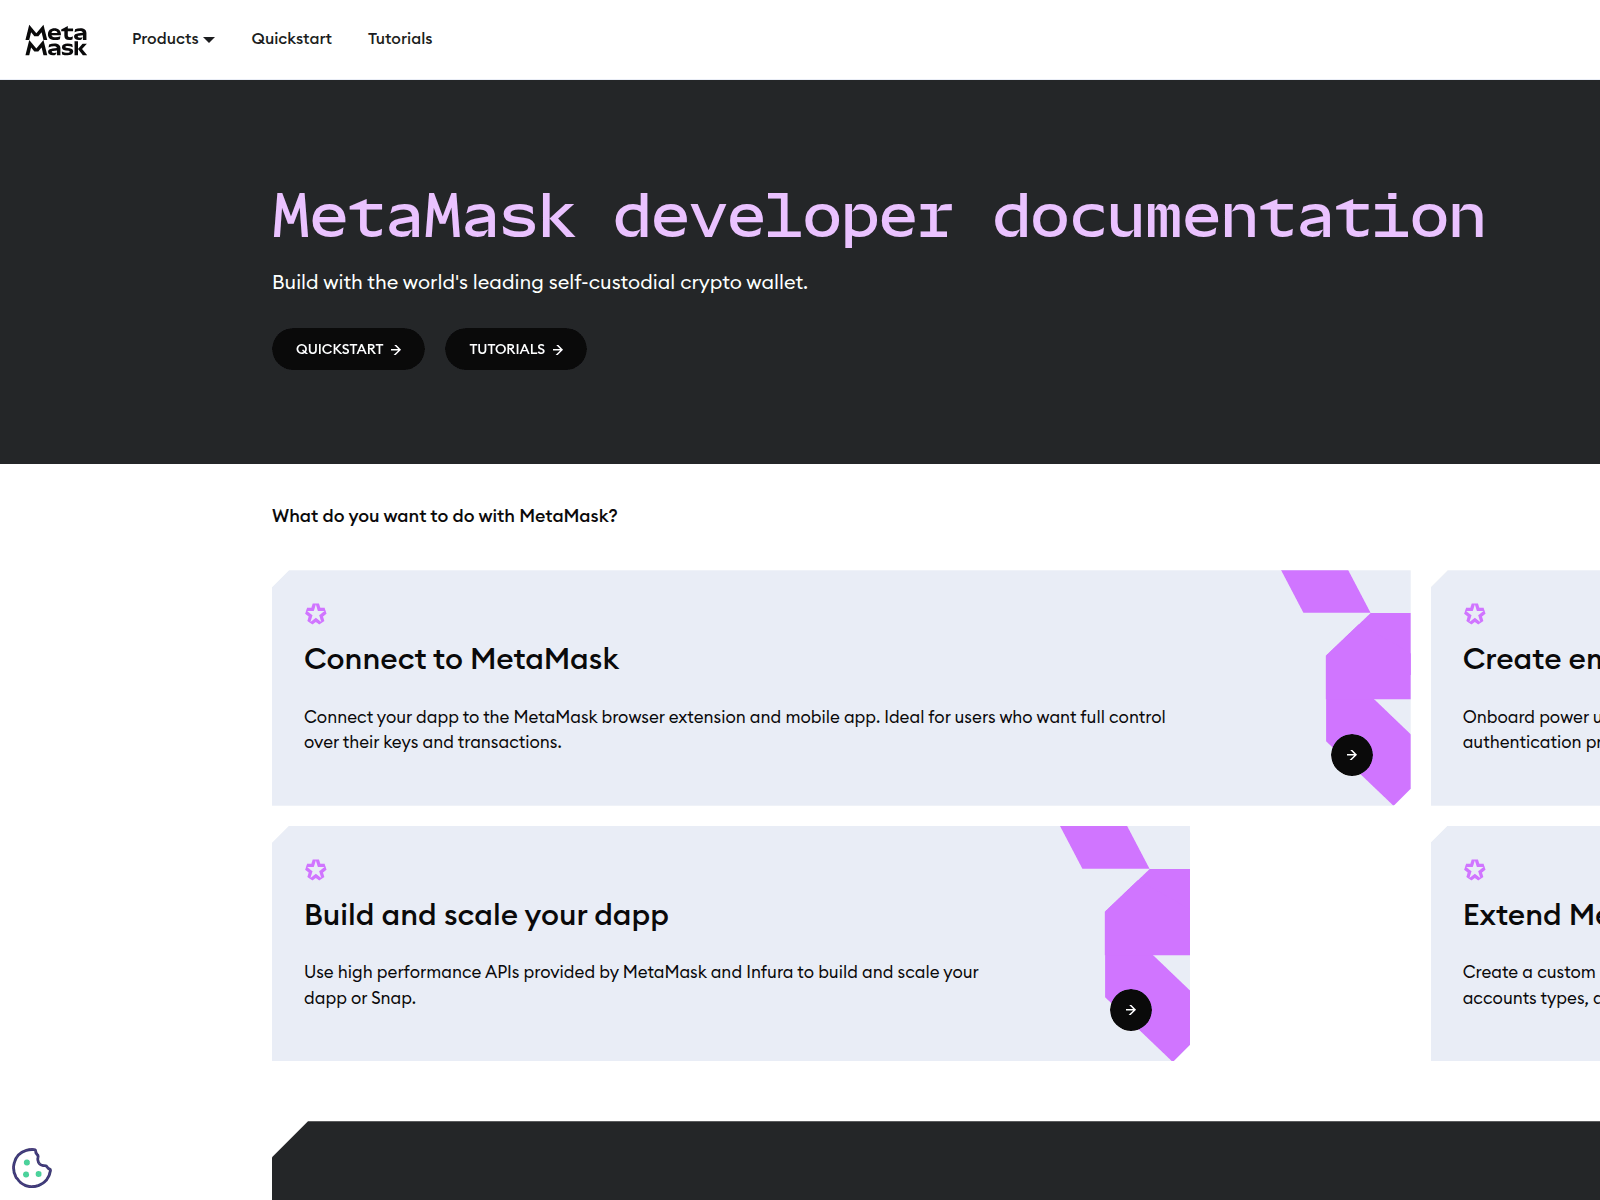The width and height of the screenshot is (1600, 1200).
Task: Select Tutorials in the navigation bar
Action: (400, 39)
